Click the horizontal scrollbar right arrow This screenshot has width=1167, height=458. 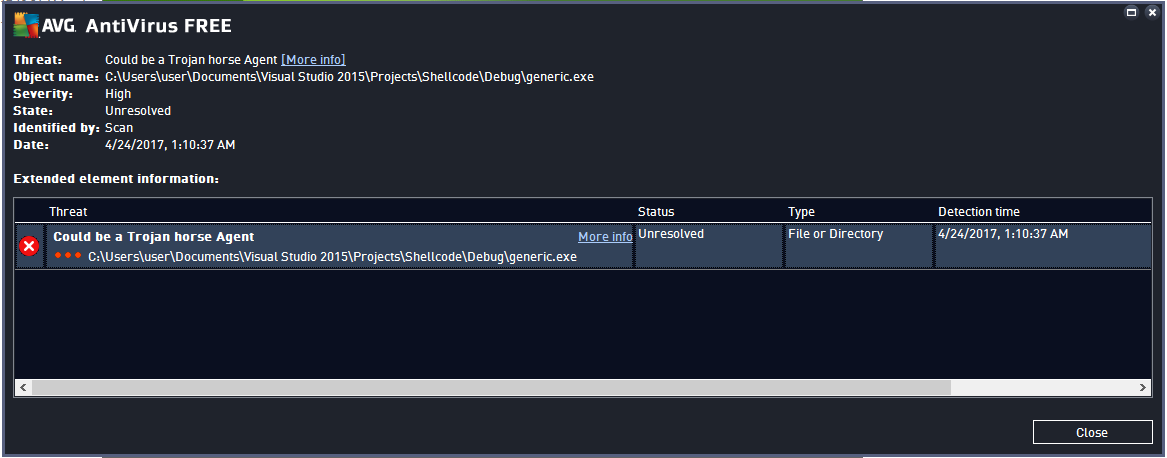[x=1144, y=388]
